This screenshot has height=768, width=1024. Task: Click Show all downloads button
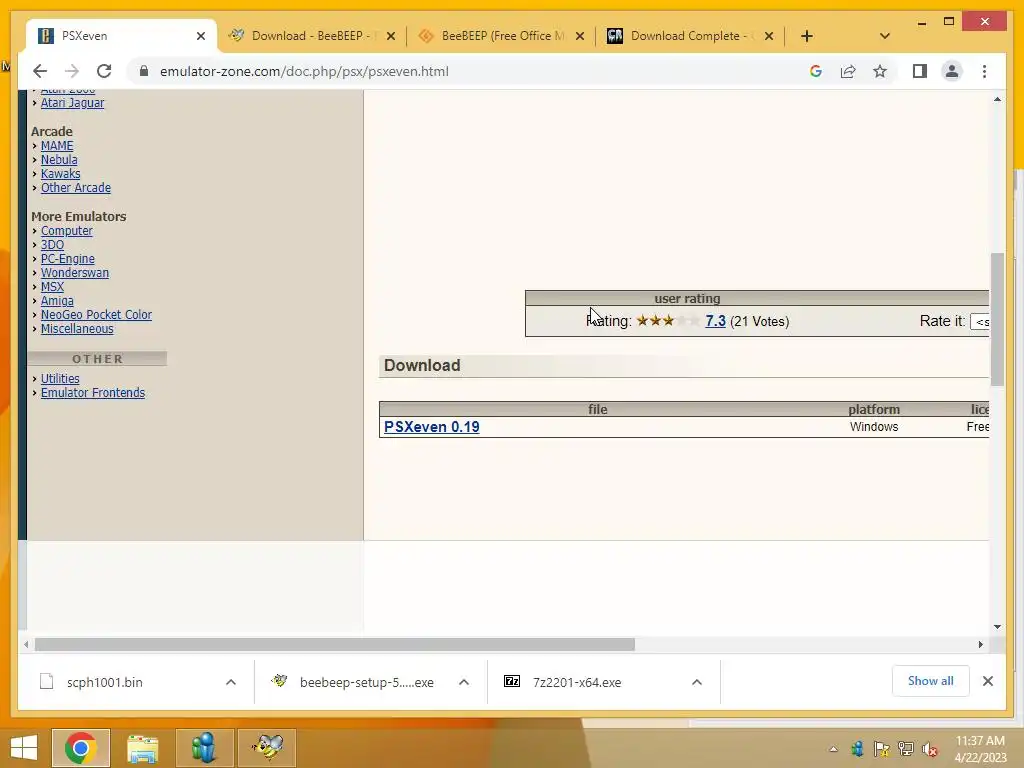click(x=931, y=681)
